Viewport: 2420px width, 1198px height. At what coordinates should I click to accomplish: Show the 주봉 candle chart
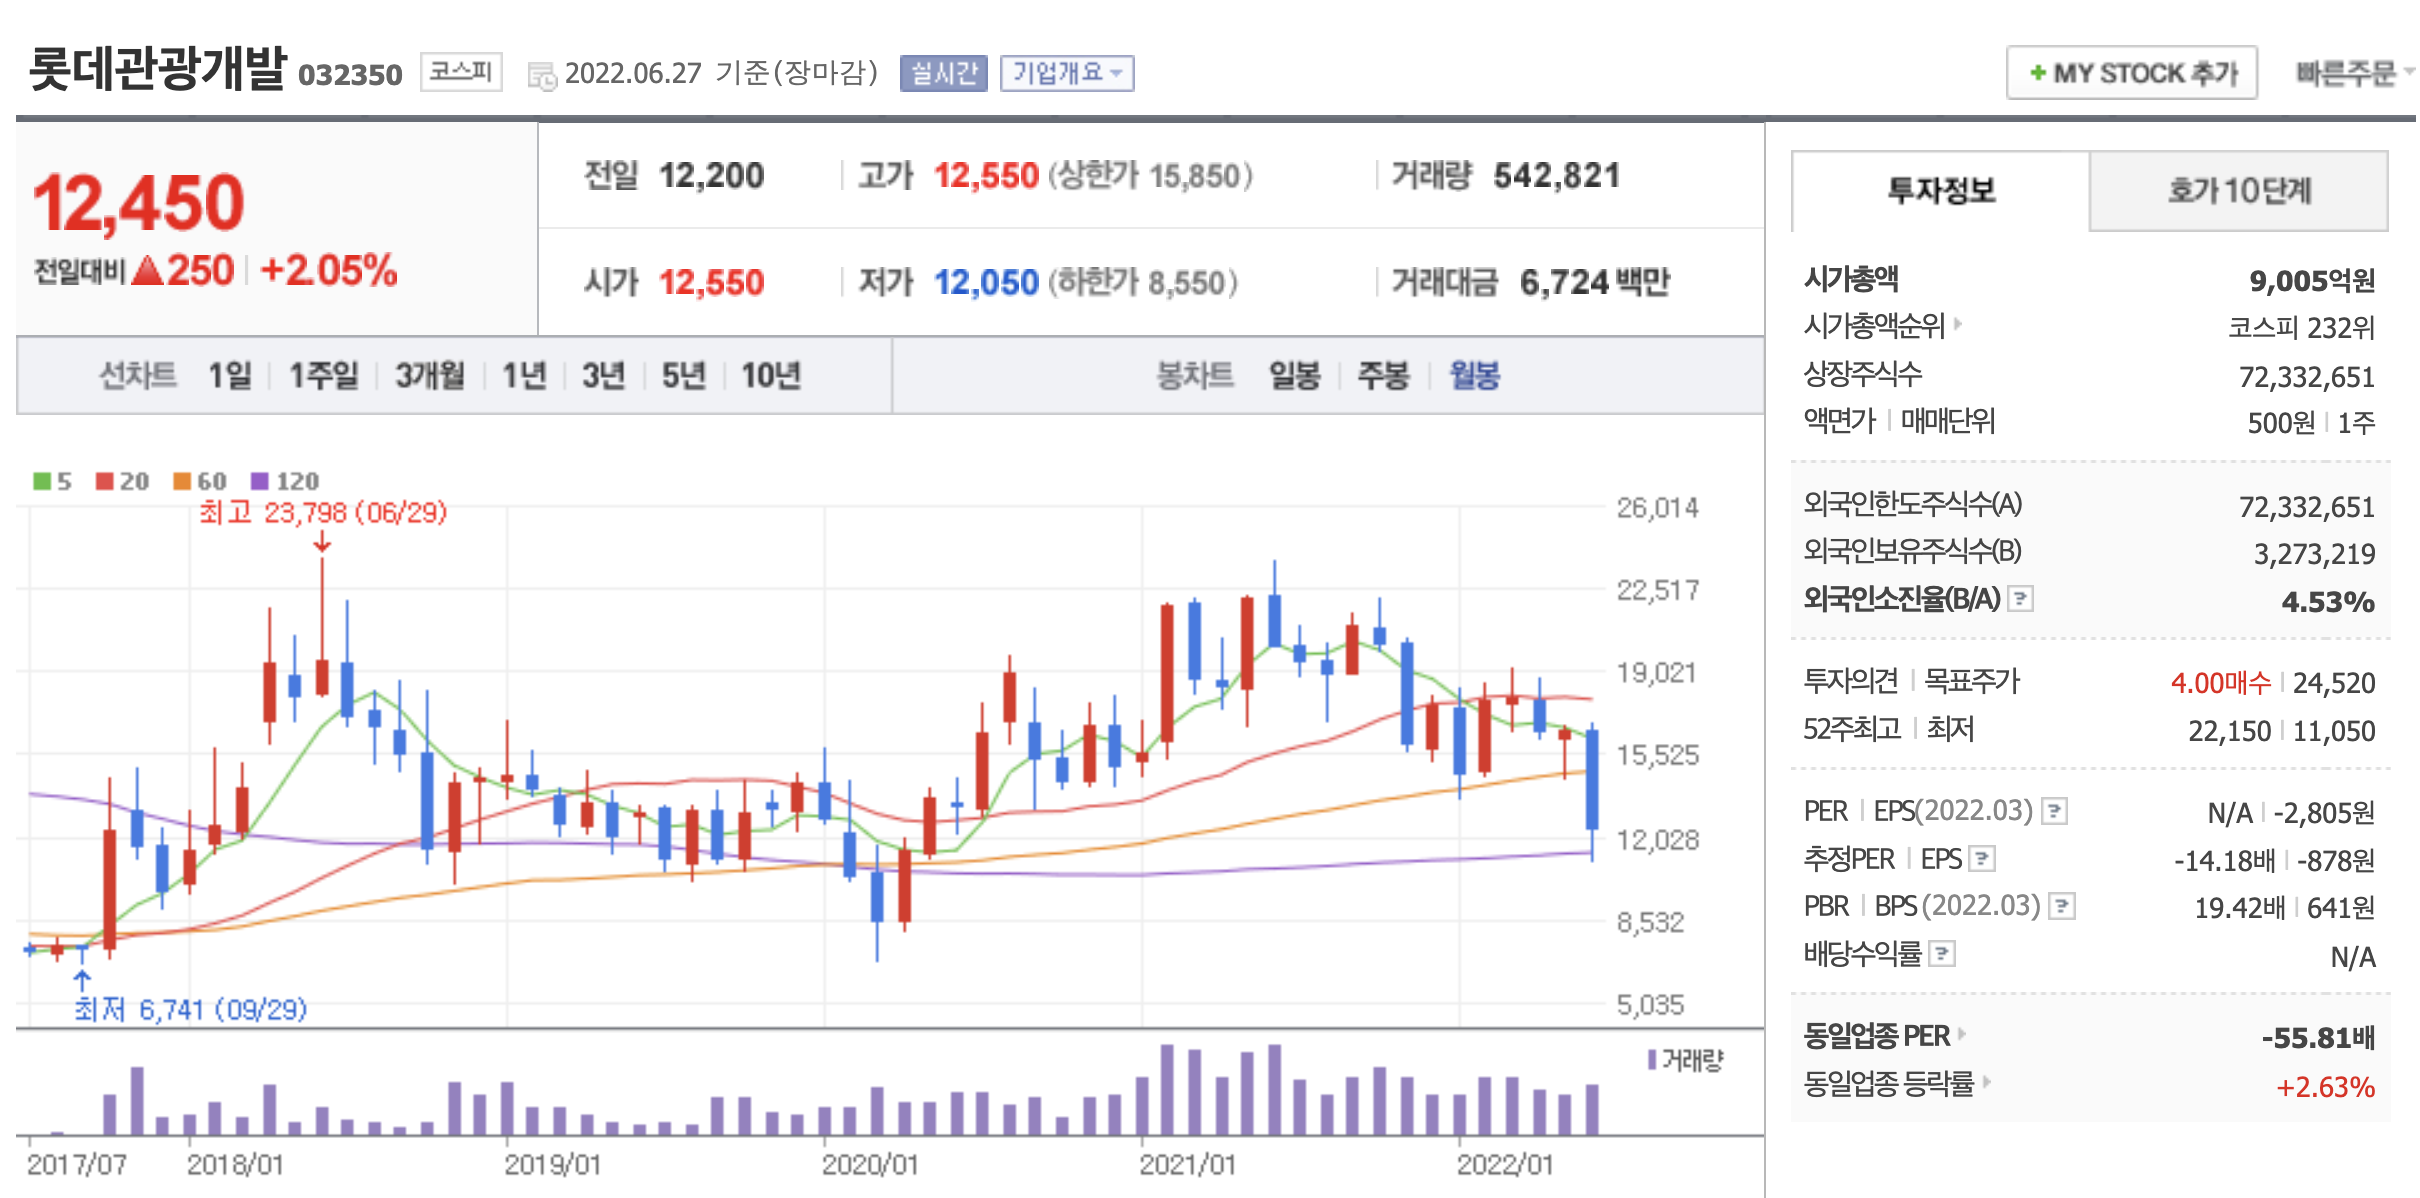coord(1384,376)
